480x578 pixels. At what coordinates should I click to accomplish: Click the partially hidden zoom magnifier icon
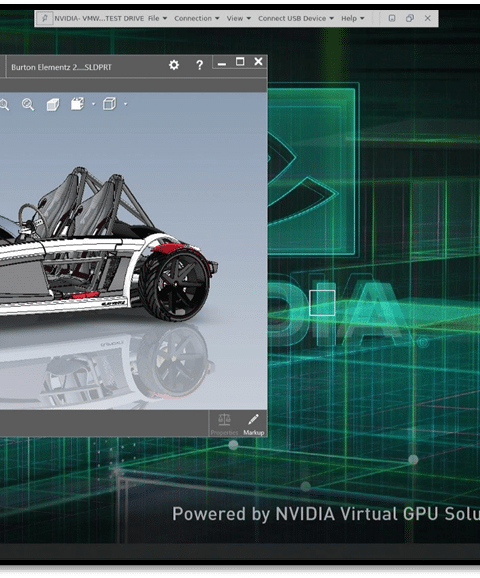coord(4,105)
